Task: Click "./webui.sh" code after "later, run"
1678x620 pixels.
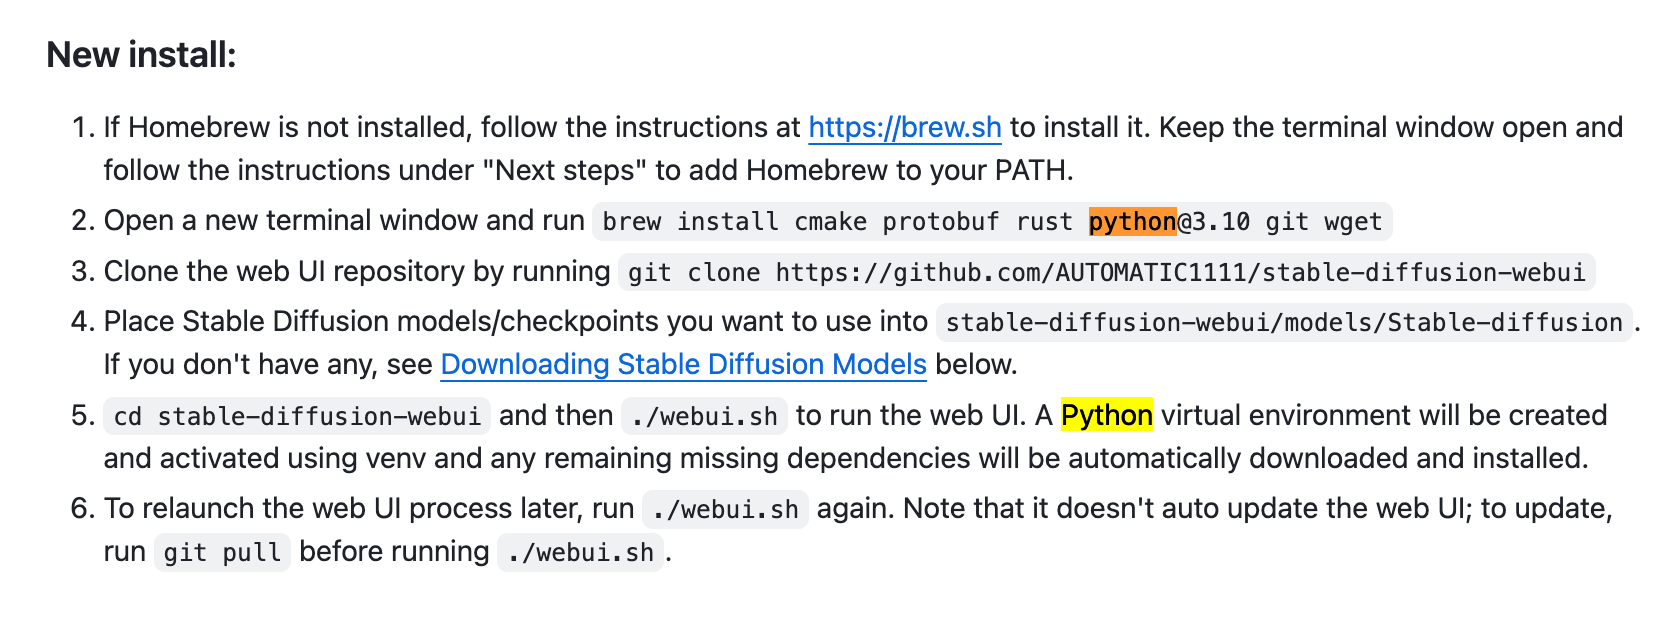Action: coord(725,510)
